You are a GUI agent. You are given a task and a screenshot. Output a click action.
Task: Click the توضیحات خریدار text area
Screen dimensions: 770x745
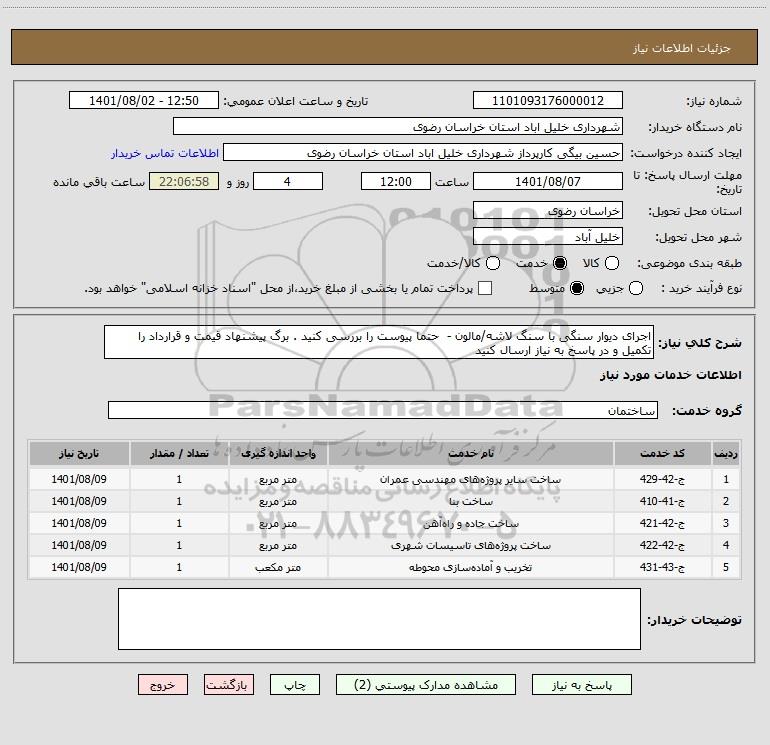pyautogui.click(x=379, y=619)
